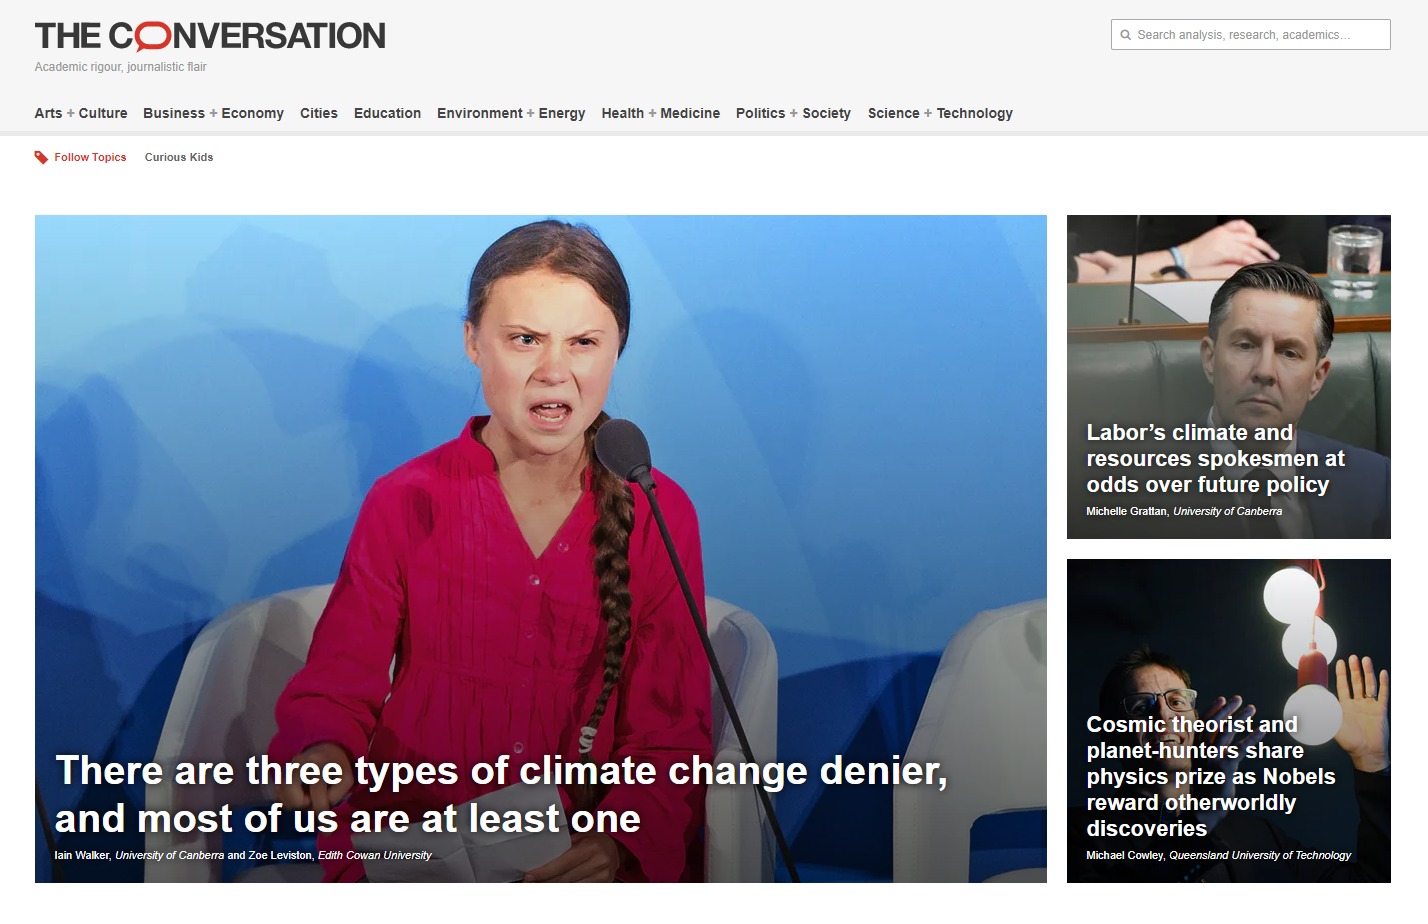Viewport: 1428px width, 924px height.
Task: Click author Zoe Leviston's name
Action: pyautogui.click(x=280, y=856)
